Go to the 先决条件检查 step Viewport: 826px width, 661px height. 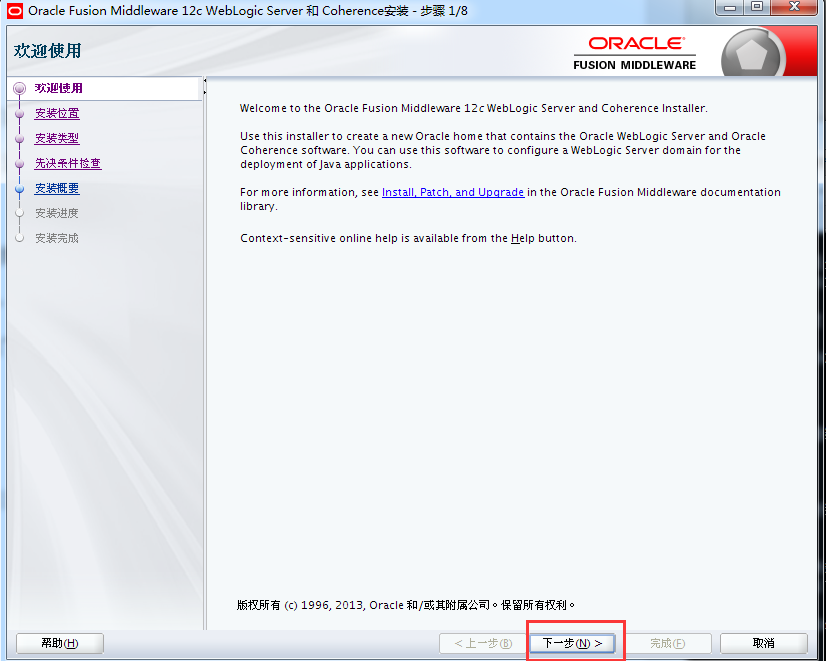(x=68, y=163)
